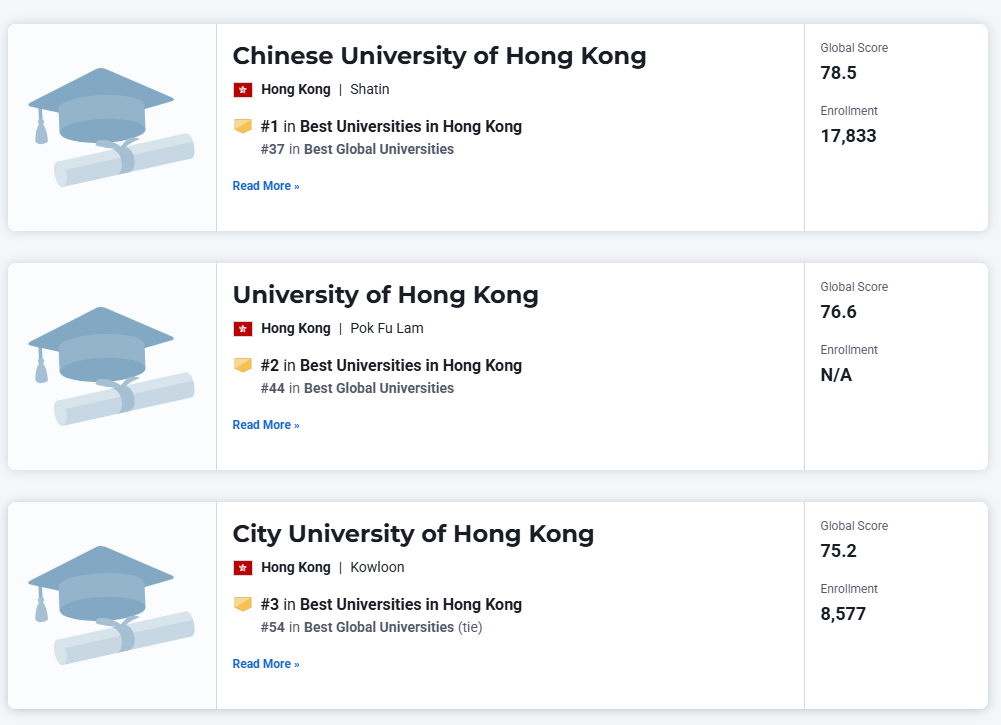Click University of Hong Kong graduation cap image

pos(111,366)
